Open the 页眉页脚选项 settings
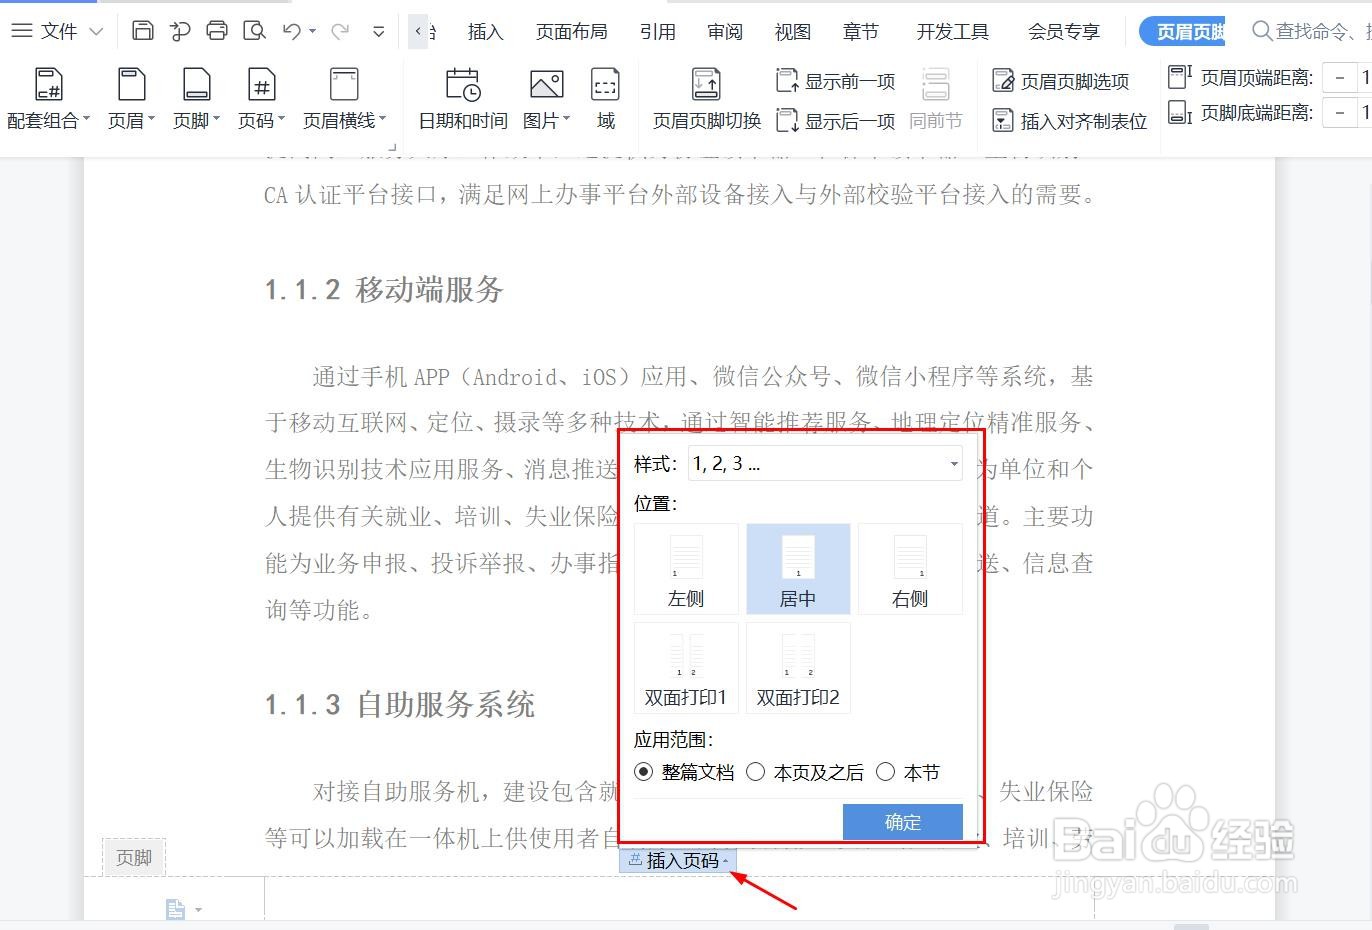Screen dimensions: 1372x930 [1066, 80]
